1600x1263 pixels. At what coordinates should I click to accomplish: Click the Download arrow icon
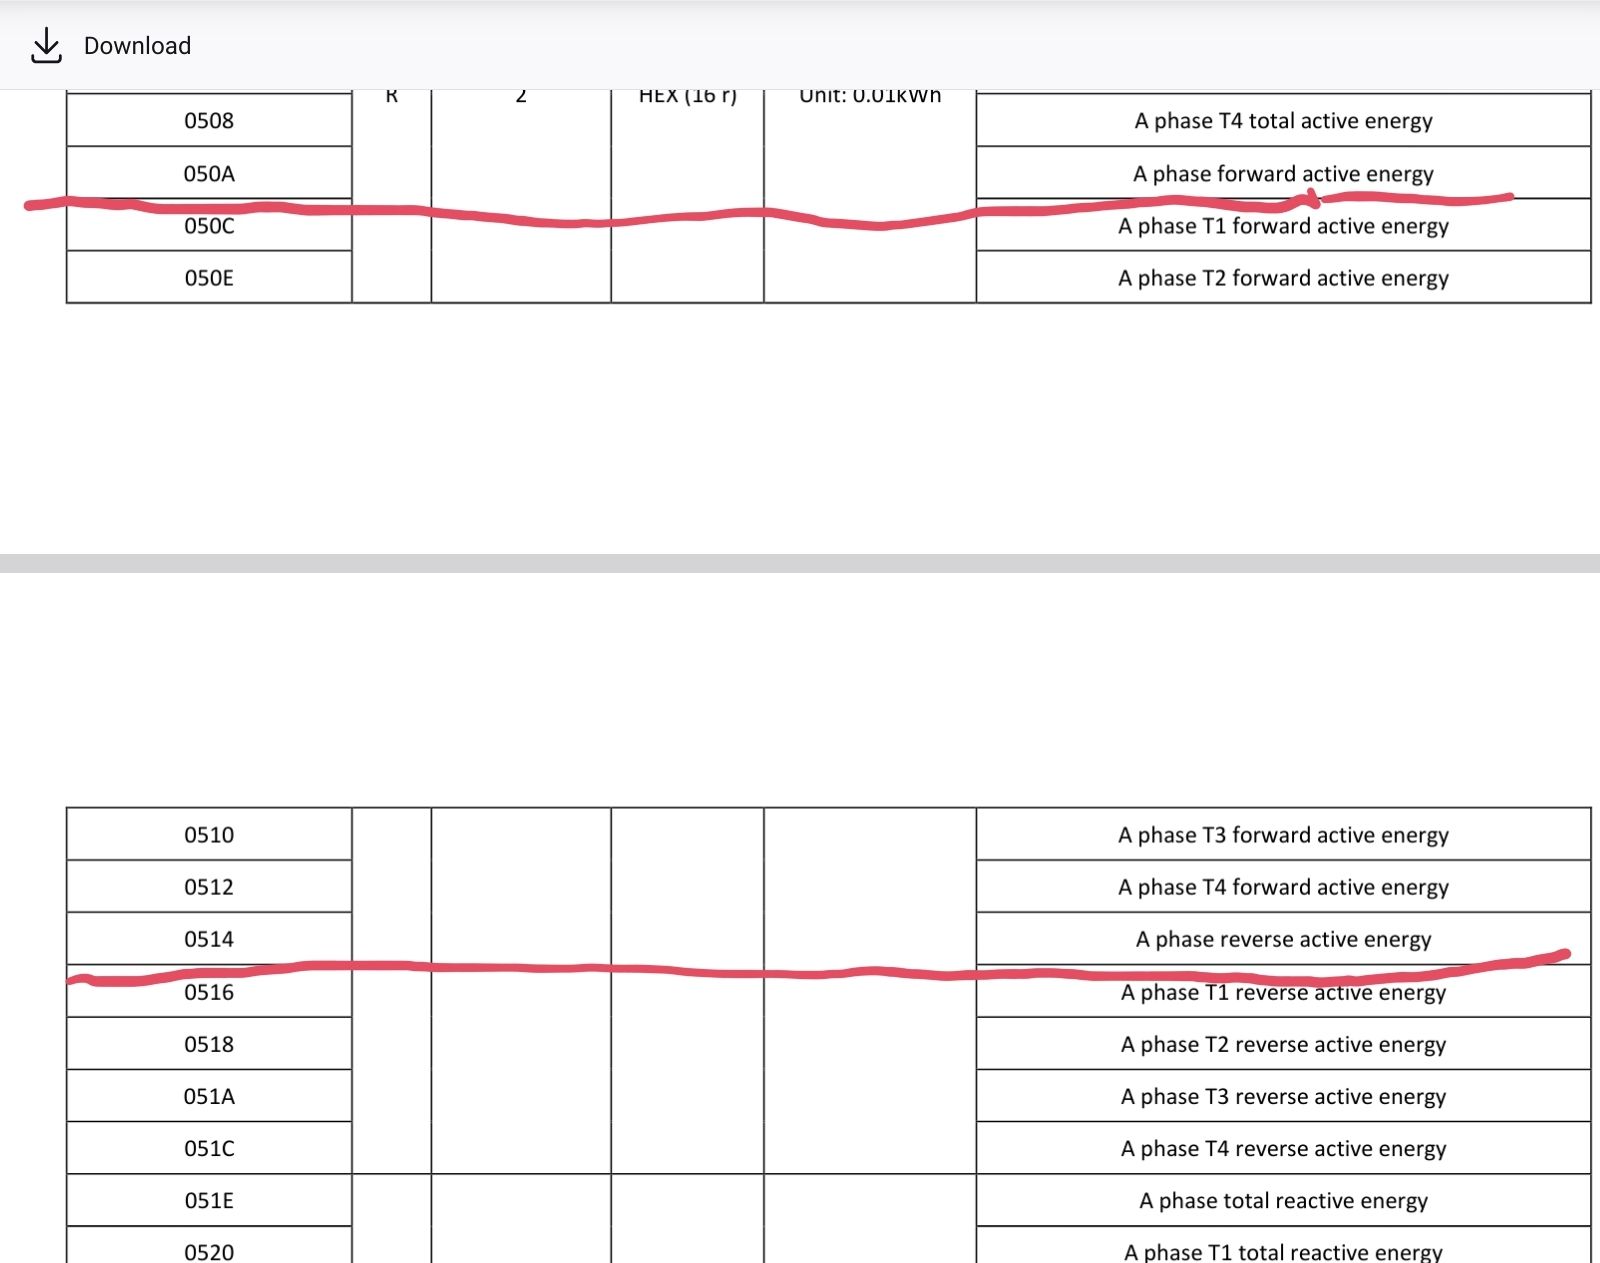[46, 45]
